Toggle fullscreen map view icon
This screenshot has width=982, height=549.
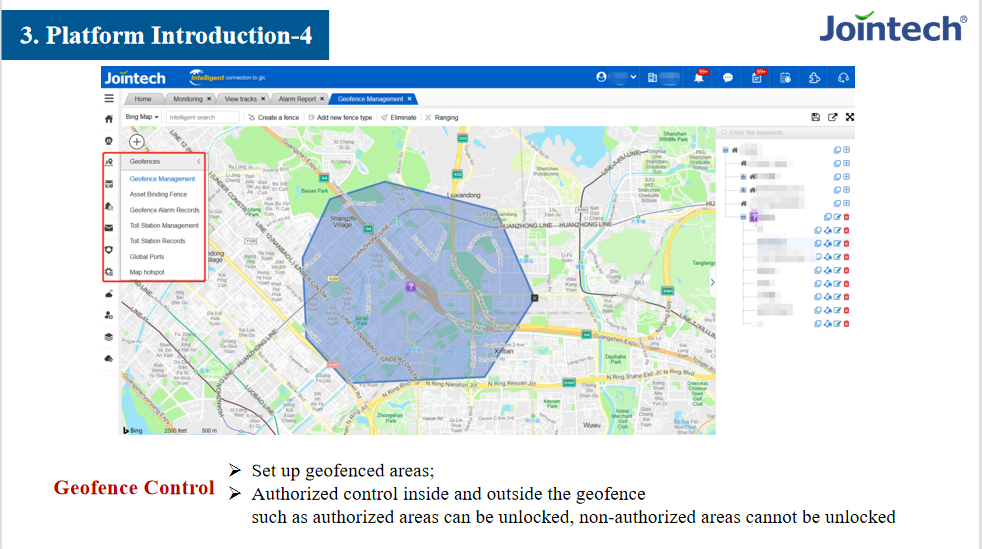pyautogui.click(x=849, y=117)
